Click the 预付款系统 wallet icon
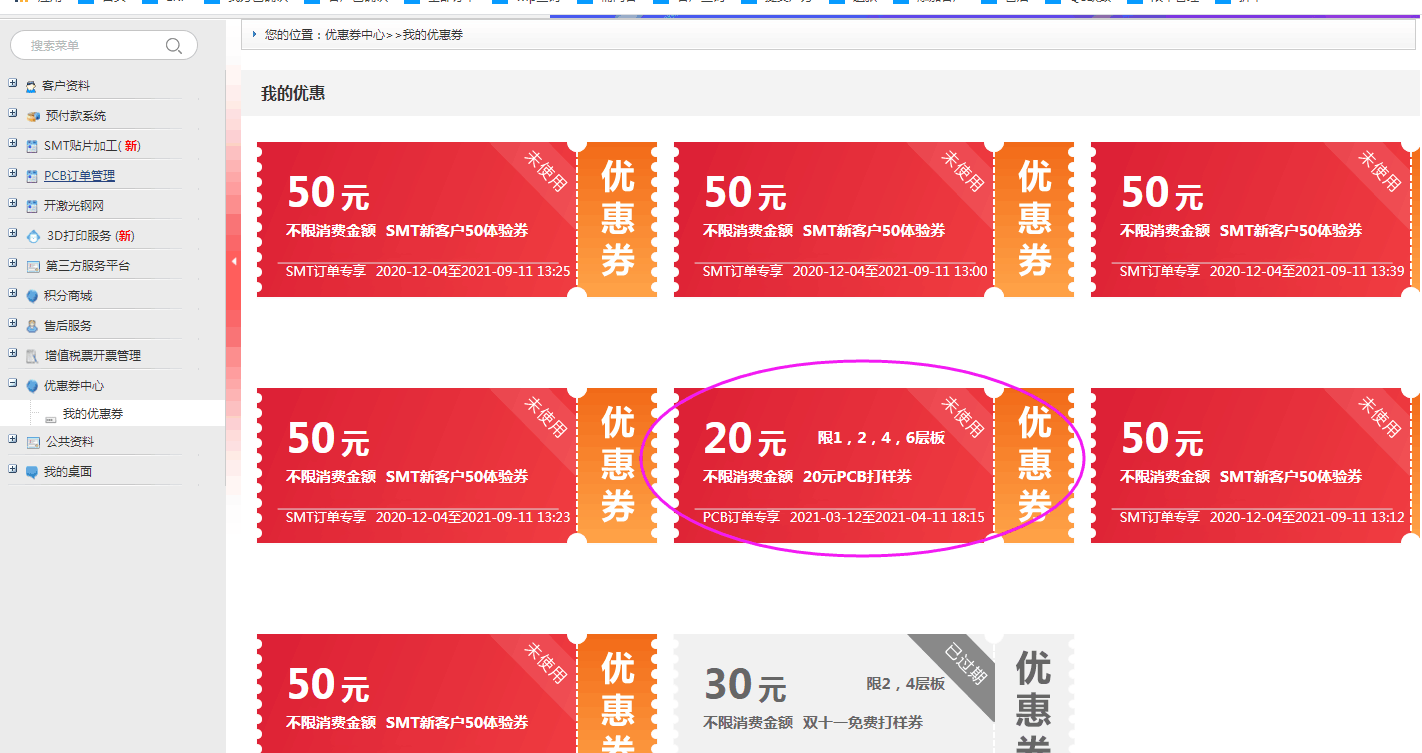The width and height of the screenshot is (1422, 753). coord(33,117)
